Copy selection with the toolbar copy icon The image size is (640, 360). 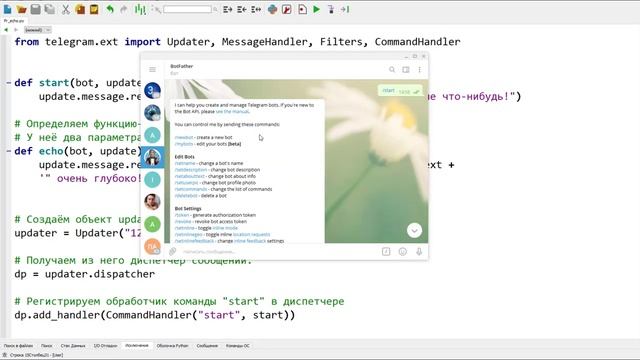pyautogui.click(x=80, y=9)
